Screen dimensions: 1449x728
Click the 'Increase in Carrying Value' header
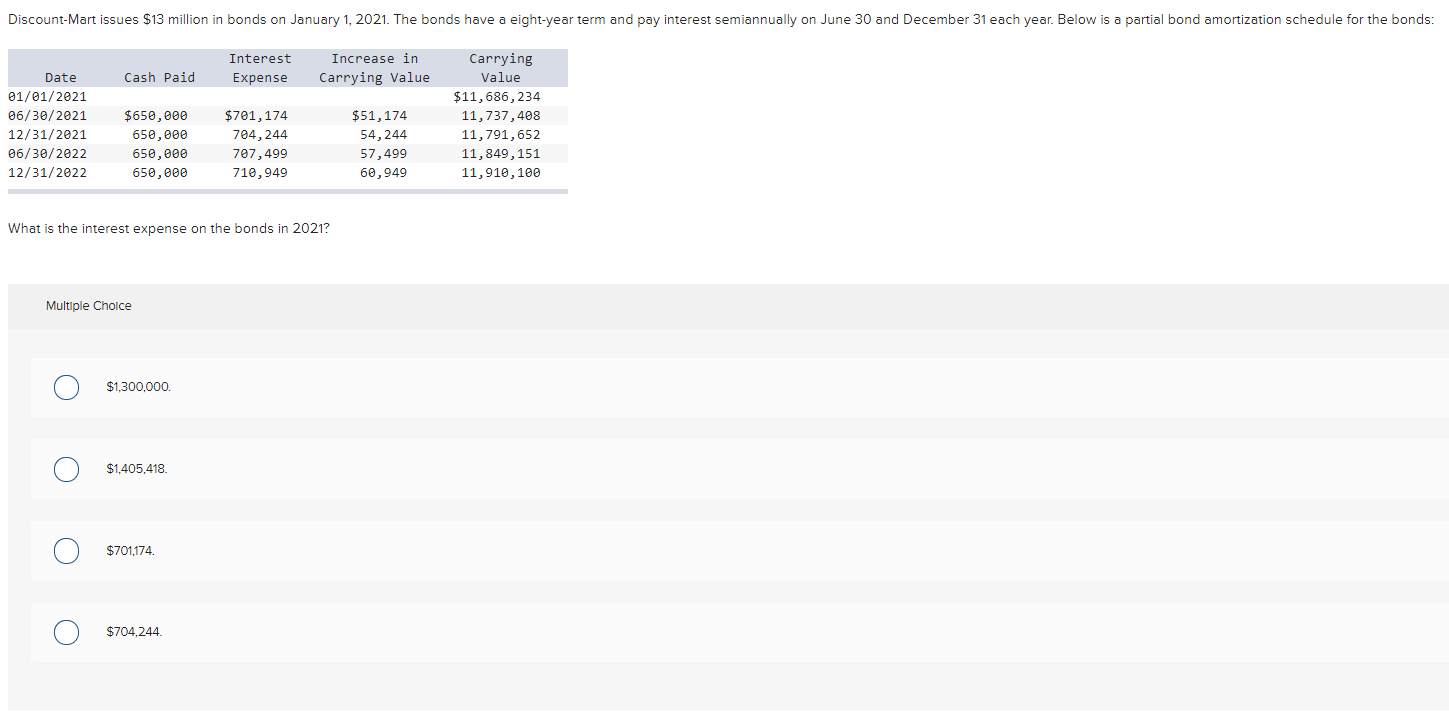[x=375, y=68]
